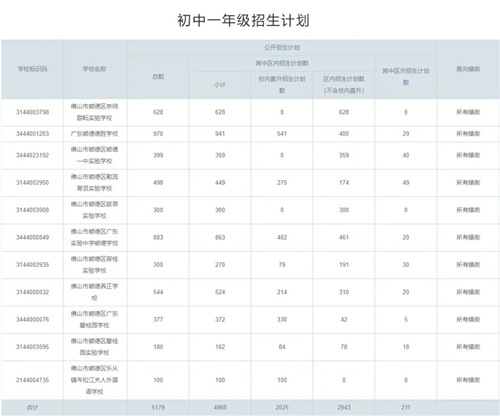500x416 pixels.
Task: Select direct-promotion value 275
Action: pos(282,183)
